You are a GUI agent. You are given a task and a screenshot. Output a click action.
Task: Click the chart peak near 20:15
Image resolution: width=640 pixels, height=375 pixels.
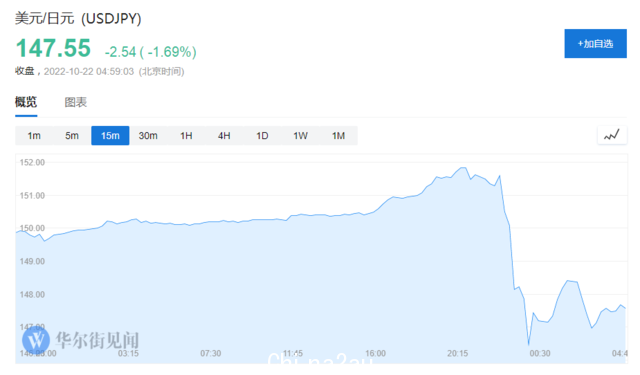[463, 168]
